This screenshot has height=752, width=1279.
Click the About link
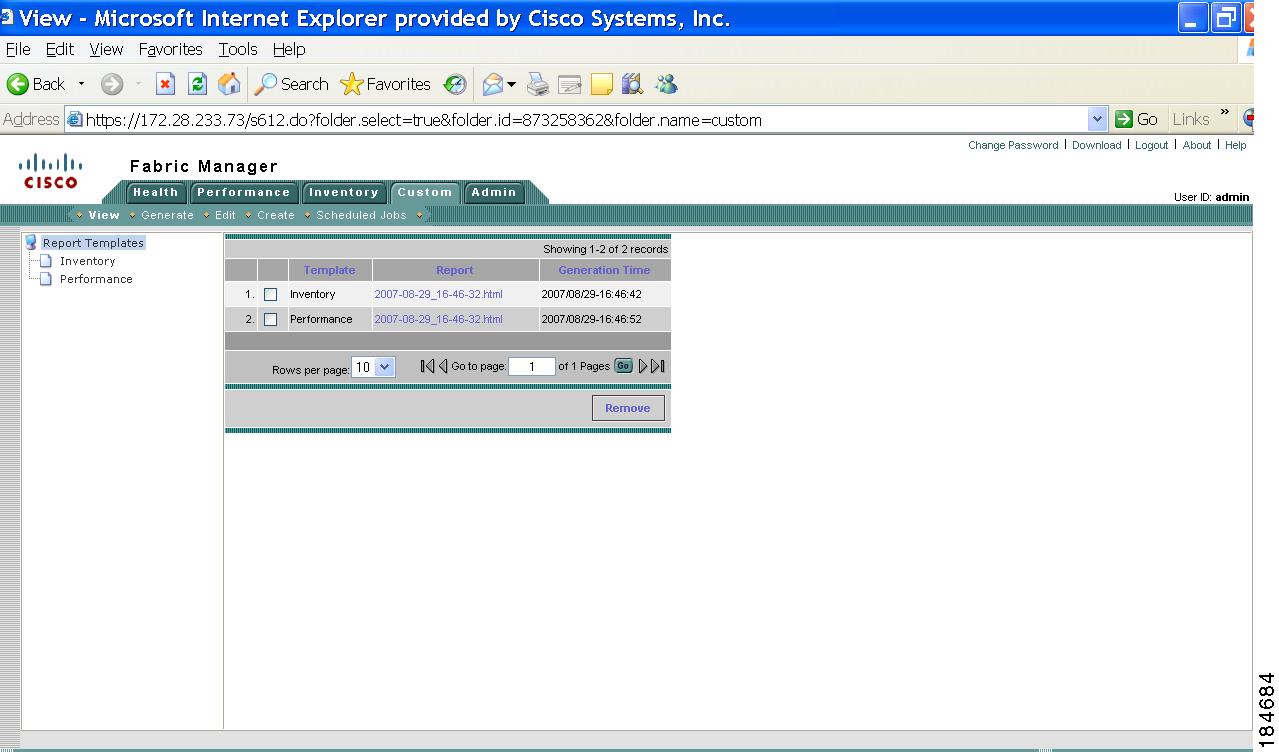click(x=1197, y=145)
